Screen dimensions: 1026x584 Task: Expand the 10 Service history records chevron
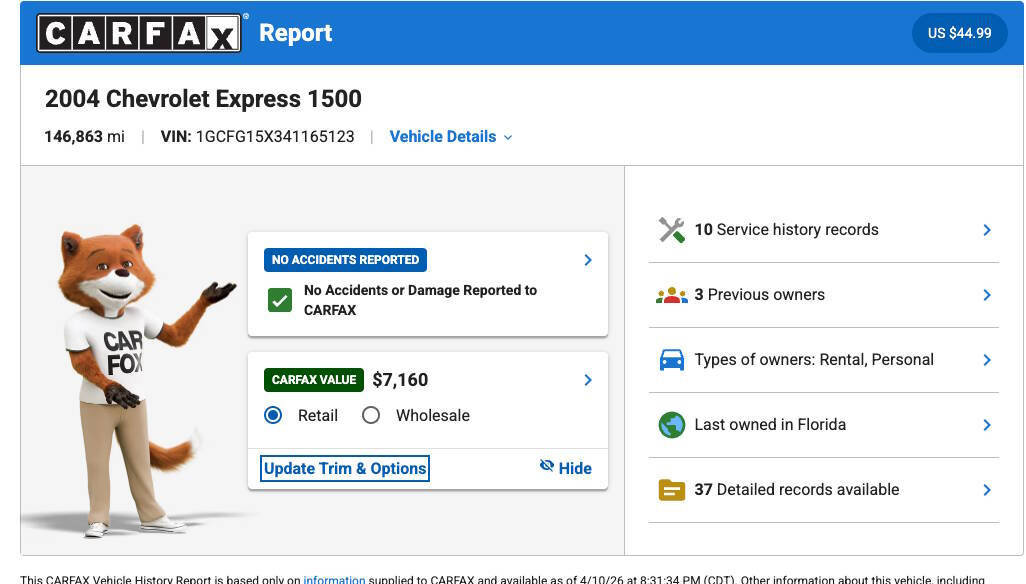(987, 230)
